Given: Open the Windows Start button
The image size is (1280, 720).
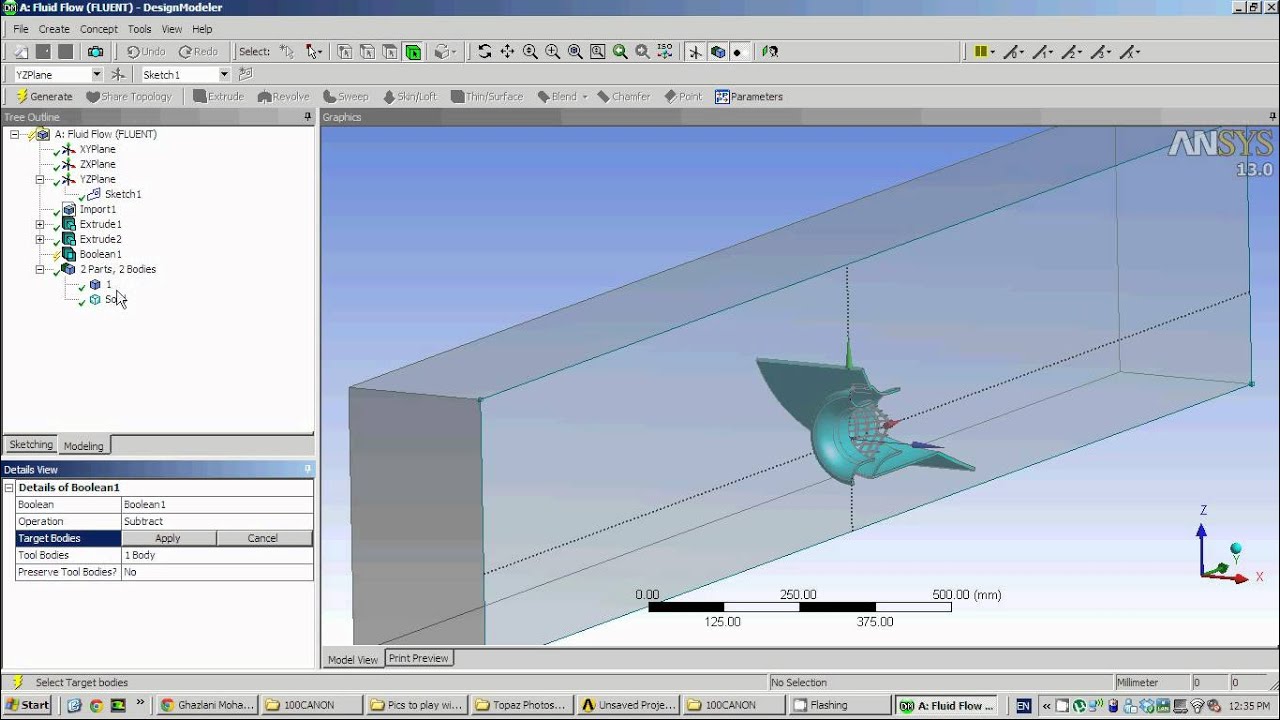Looking at the screenshot, I should pos(28,705).
